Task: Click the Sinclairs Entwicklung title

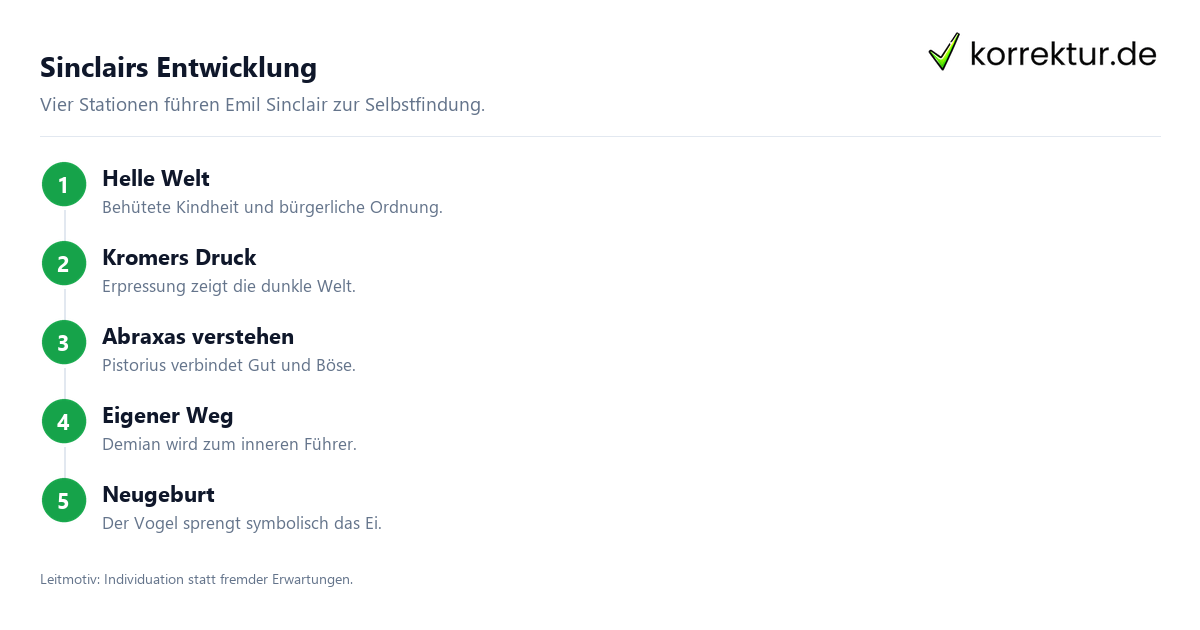Action: point(178,67)
